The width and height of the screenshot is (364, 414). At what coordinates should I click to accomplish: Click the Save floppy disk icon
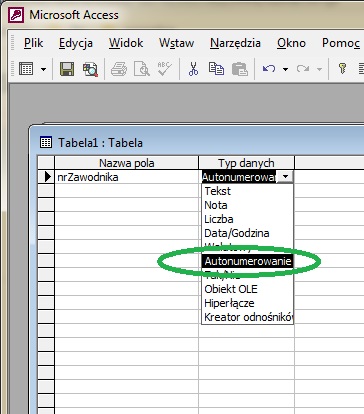67,69
